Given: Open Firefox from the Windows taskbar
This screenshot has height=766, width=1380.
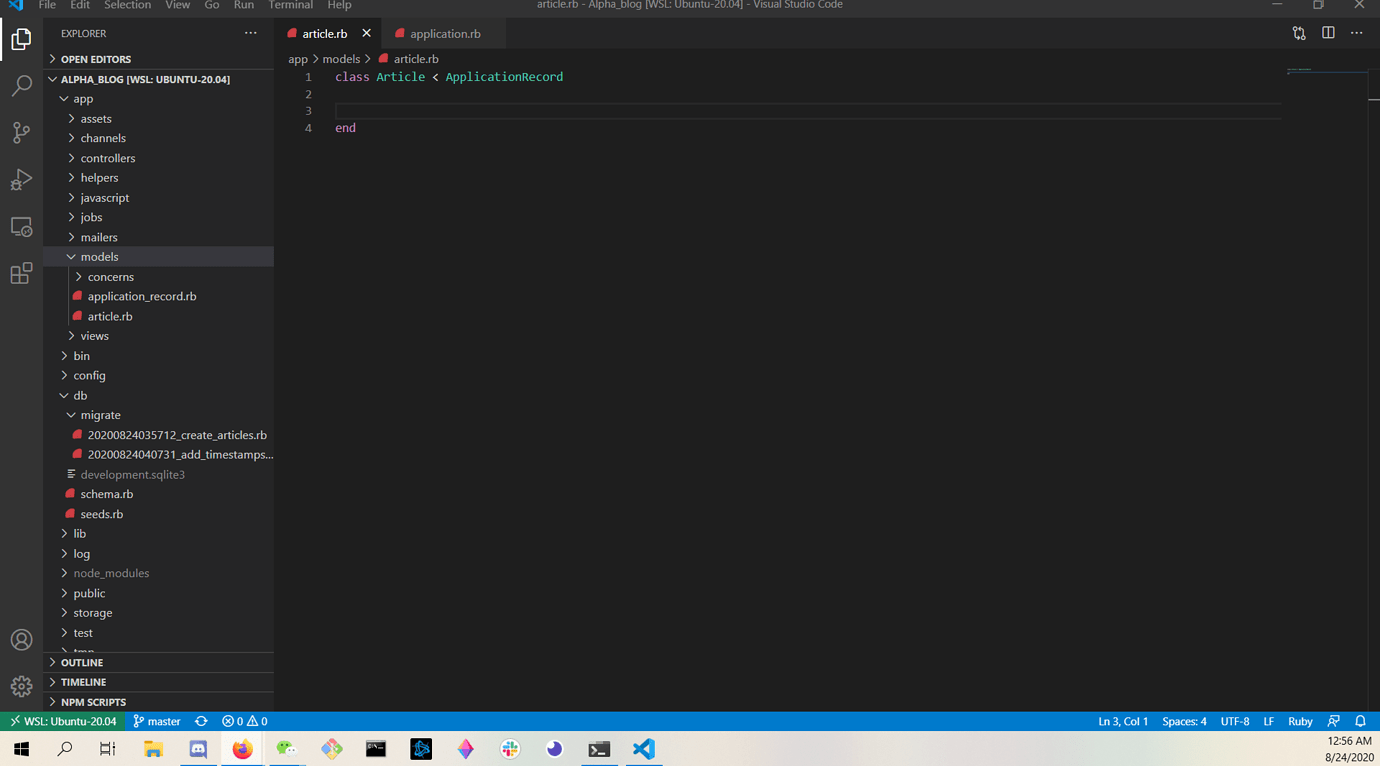Looking at the screenshot, I should click(x=242, y=749).
